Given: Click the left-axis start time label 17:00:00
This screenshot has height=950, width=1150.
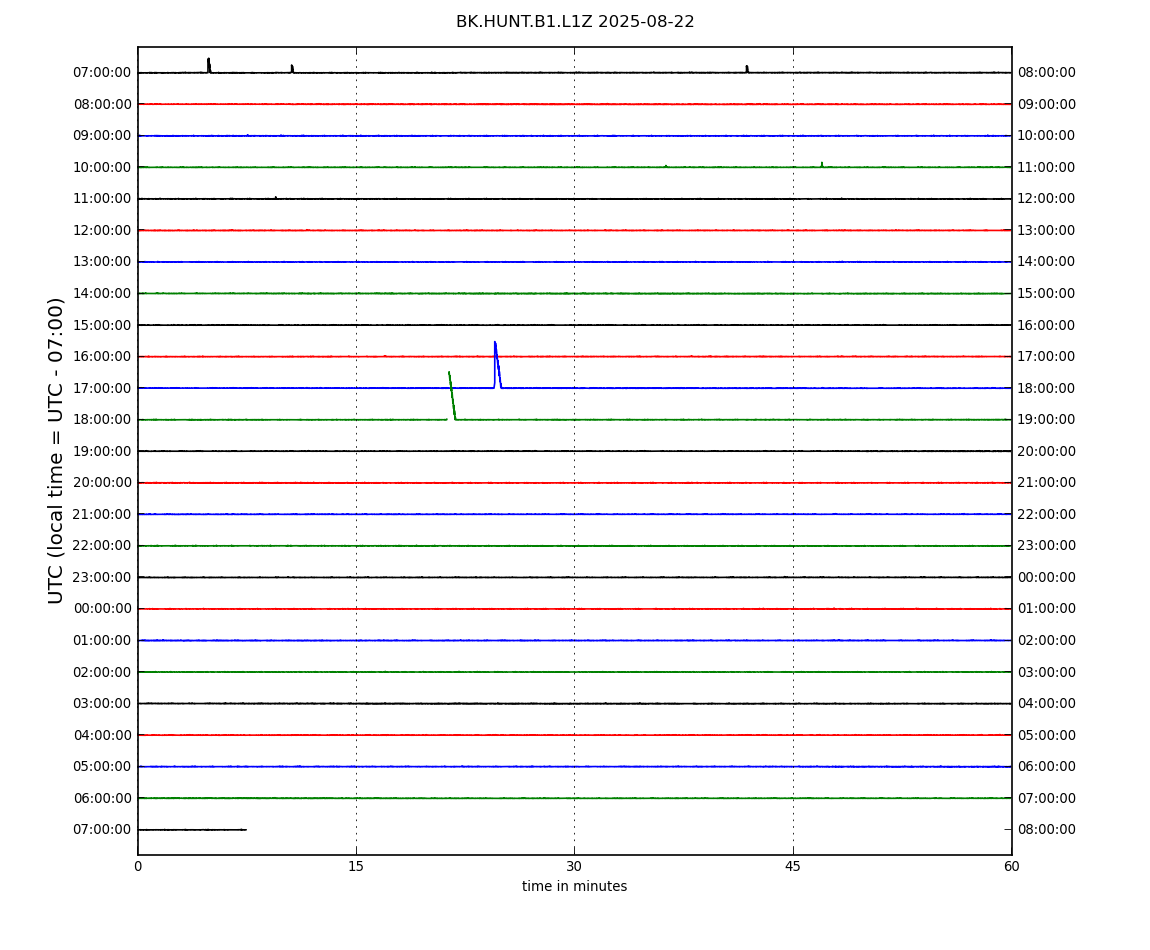Looking at the screenshot, I should pos(102,388).
